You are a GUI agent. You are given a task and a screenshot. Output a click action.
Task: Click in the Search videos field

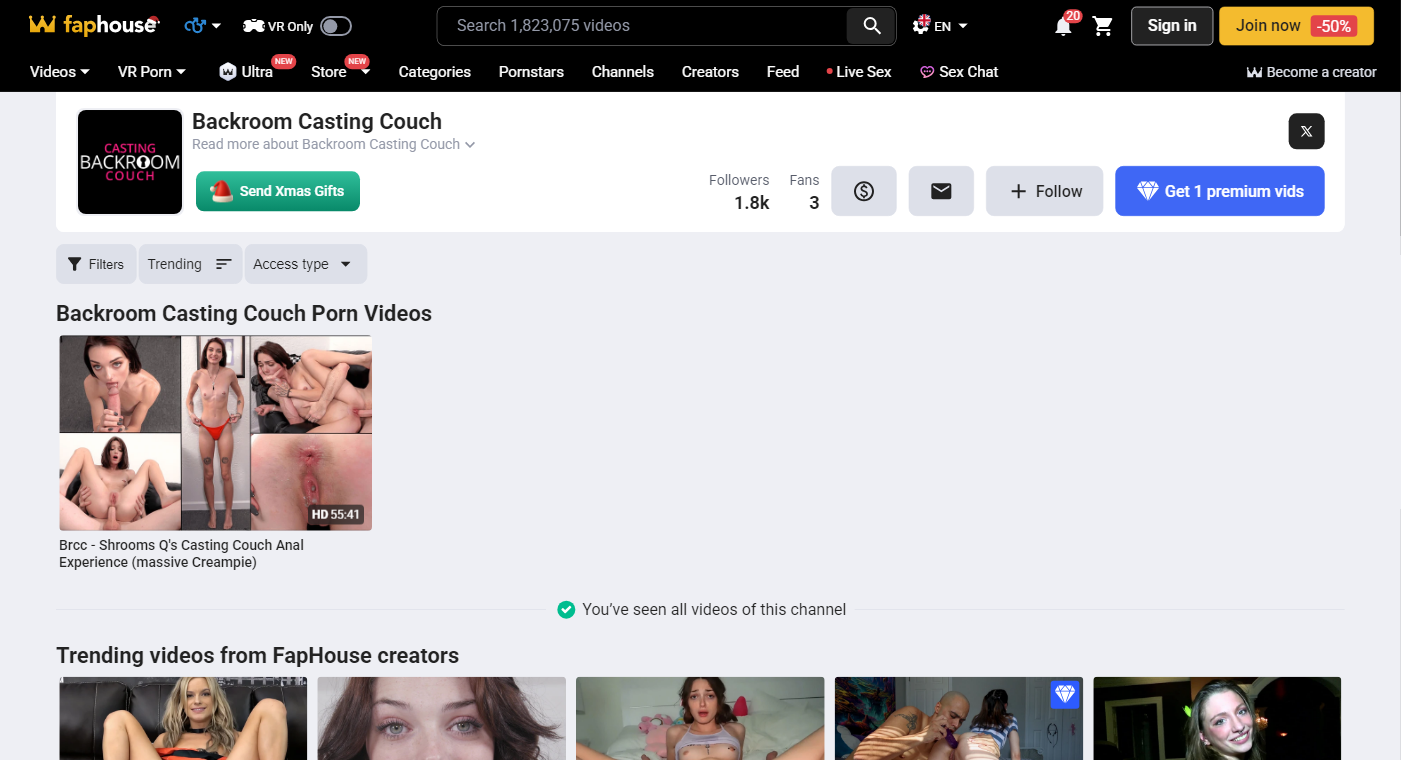tap(642, 26)
